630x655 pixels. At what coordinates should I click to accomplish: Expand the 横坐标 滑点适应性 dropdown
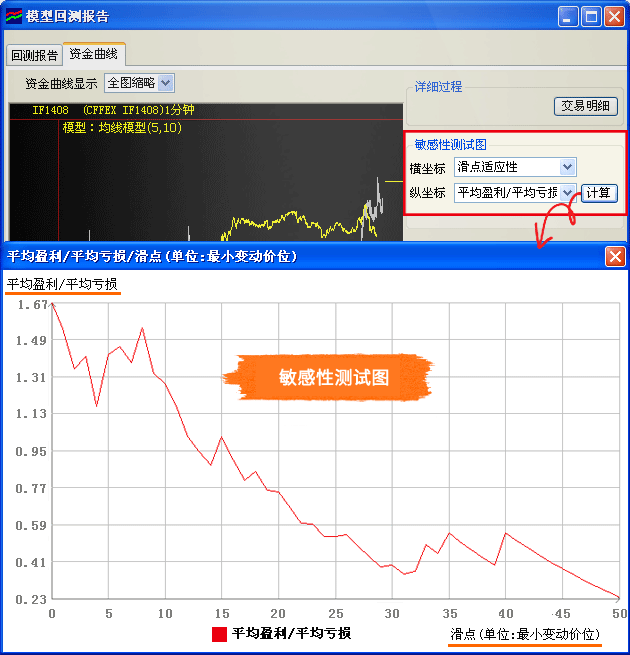(x=567, y=167)
